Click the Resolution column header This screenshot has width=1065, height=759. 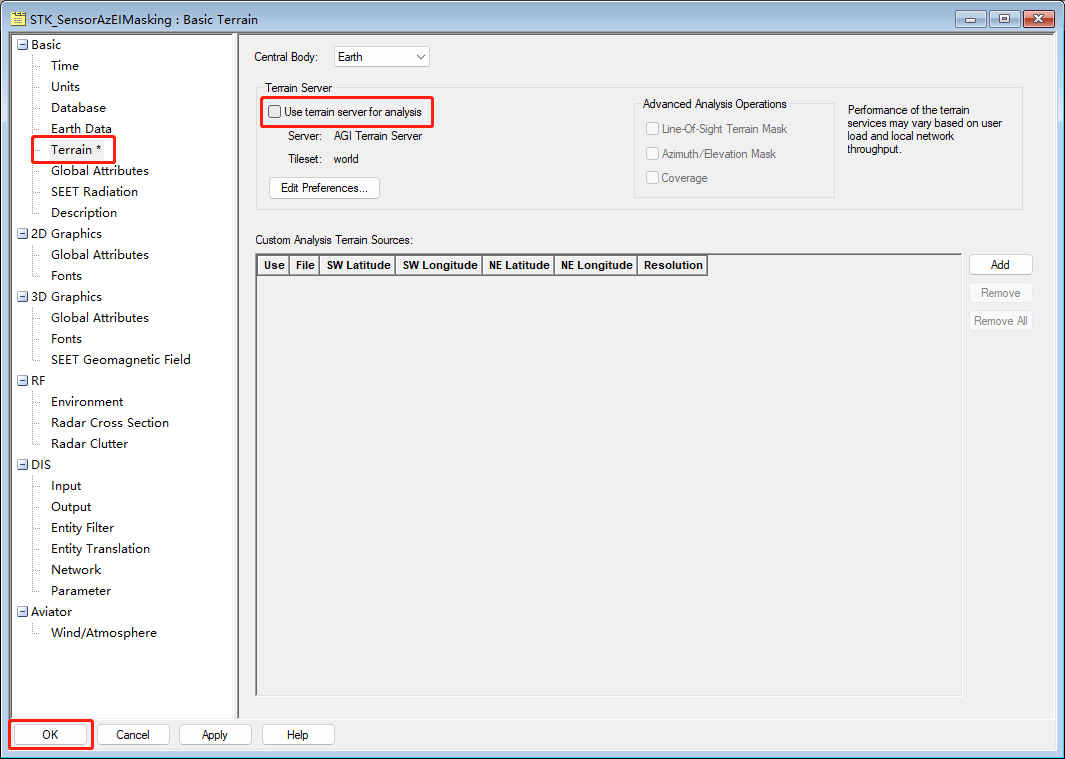coord(673,265)
